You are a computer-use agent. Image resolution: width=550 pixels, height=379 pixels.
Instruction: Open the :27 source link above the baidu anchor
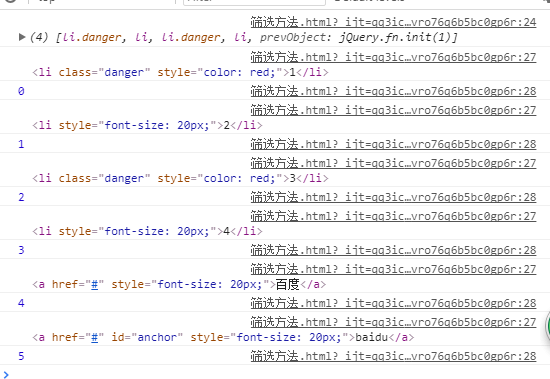click(x=393, y=322)
